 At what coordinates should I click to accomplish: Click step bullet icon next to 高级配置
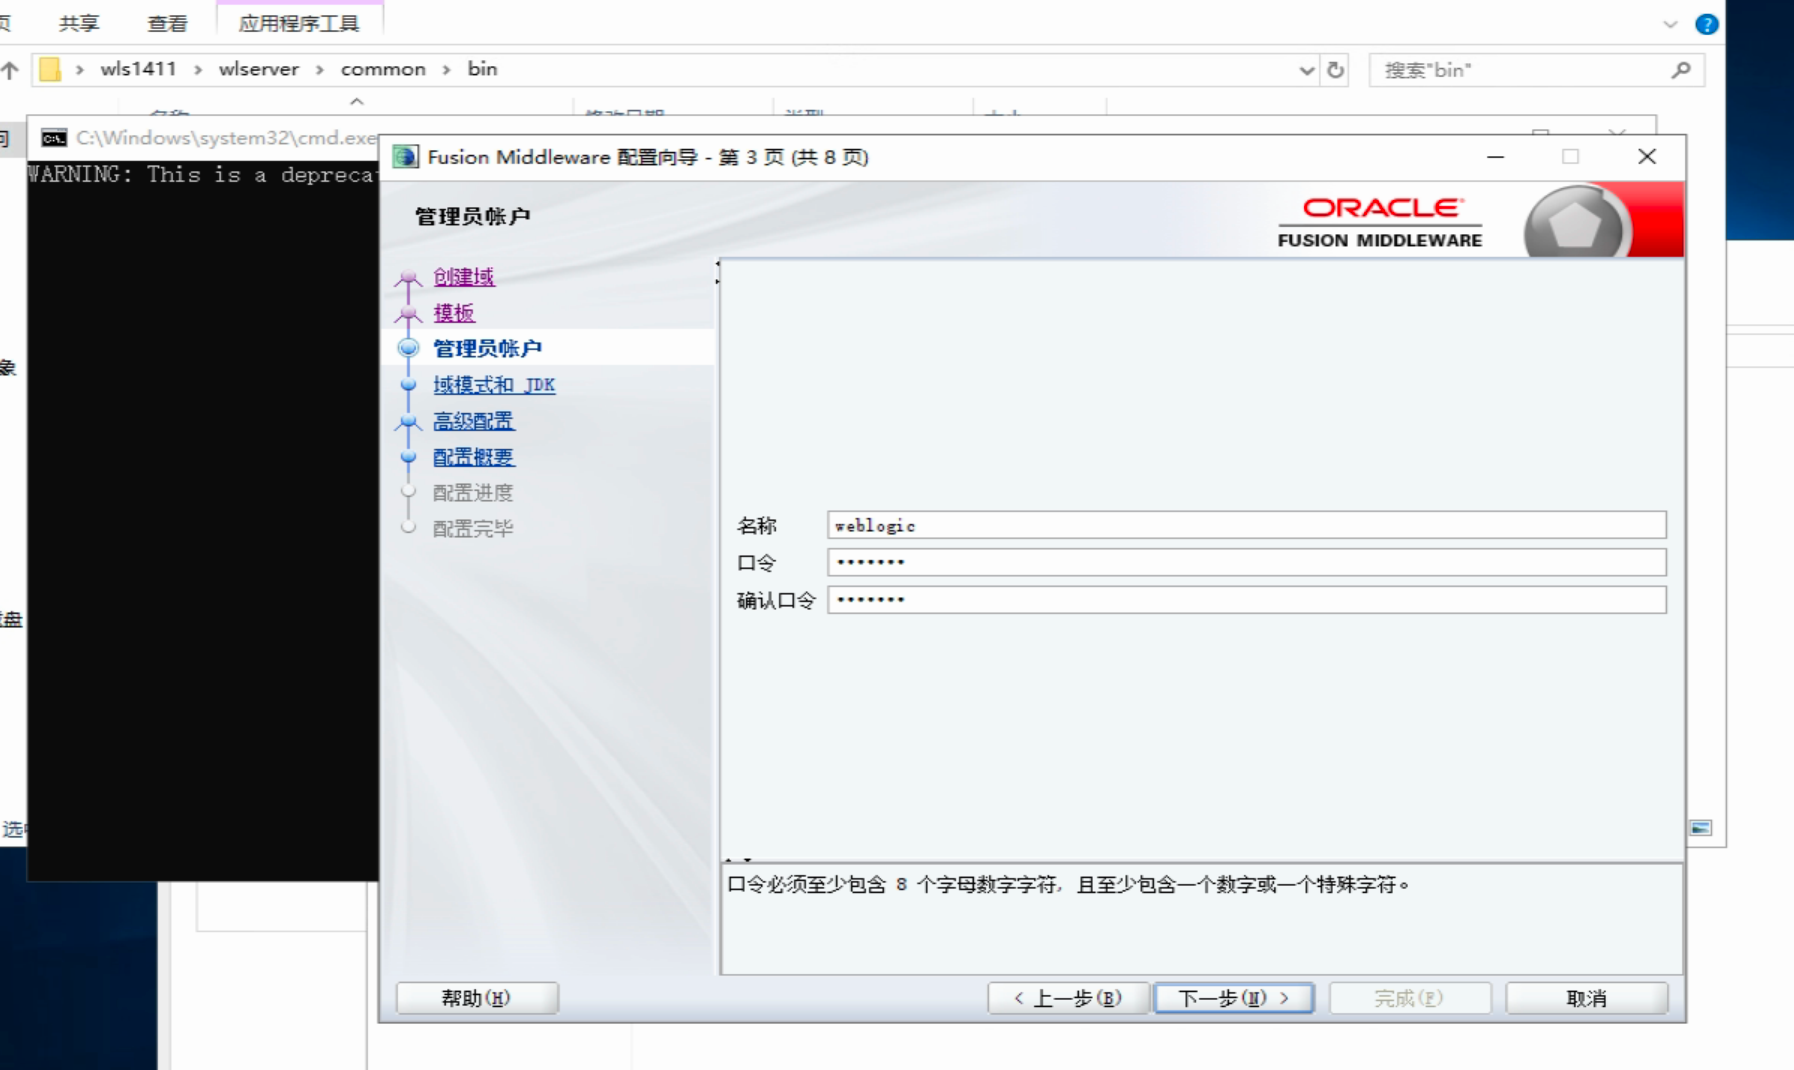(x=408, y=422)
